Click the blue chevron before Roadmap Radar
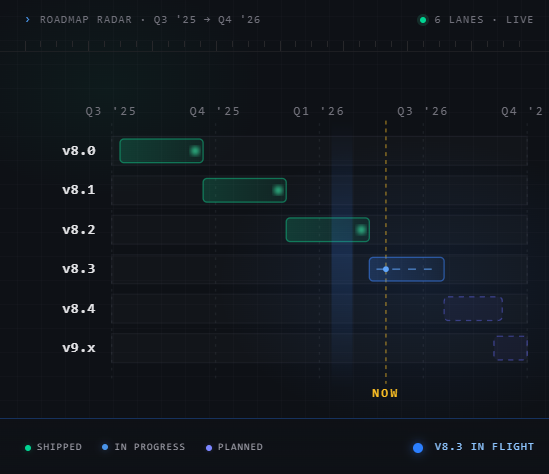The width and height of the screenshot is (549, 474). (x=28, y=20)
